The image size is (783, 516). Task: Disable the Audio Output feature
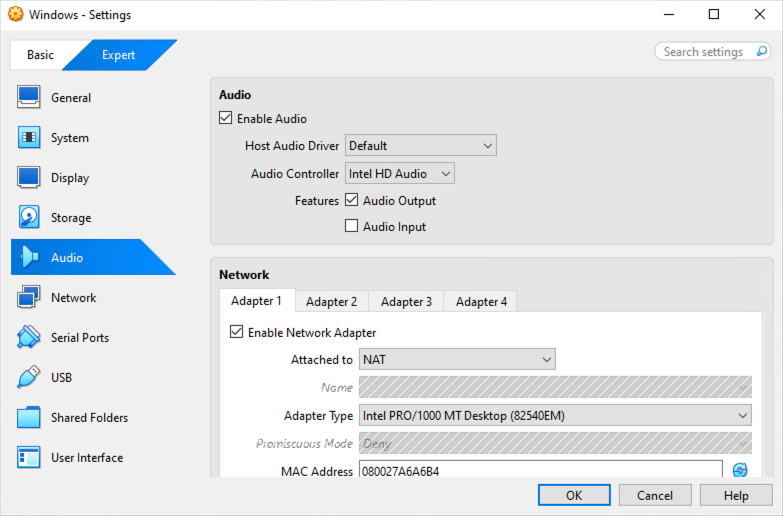click(x=352, y=200)
